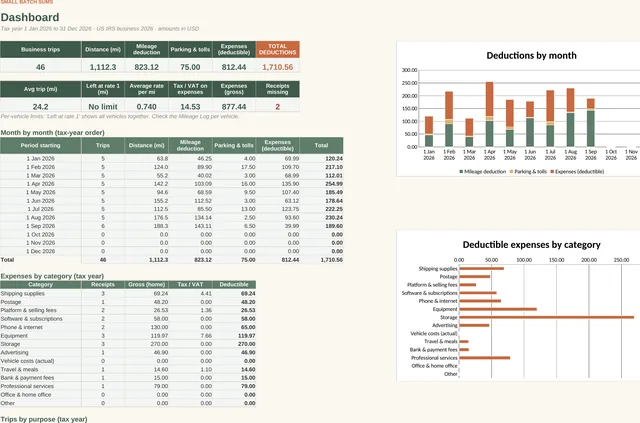
Task: Select the 'Deductions by month' chart title
Action: point(531,56)
